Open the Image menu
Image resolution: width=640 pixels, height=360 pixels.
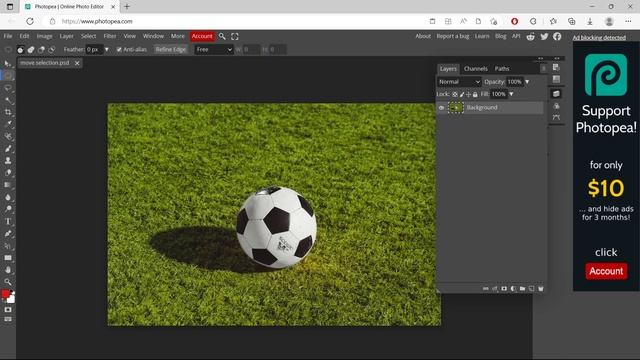coord(44,36)
